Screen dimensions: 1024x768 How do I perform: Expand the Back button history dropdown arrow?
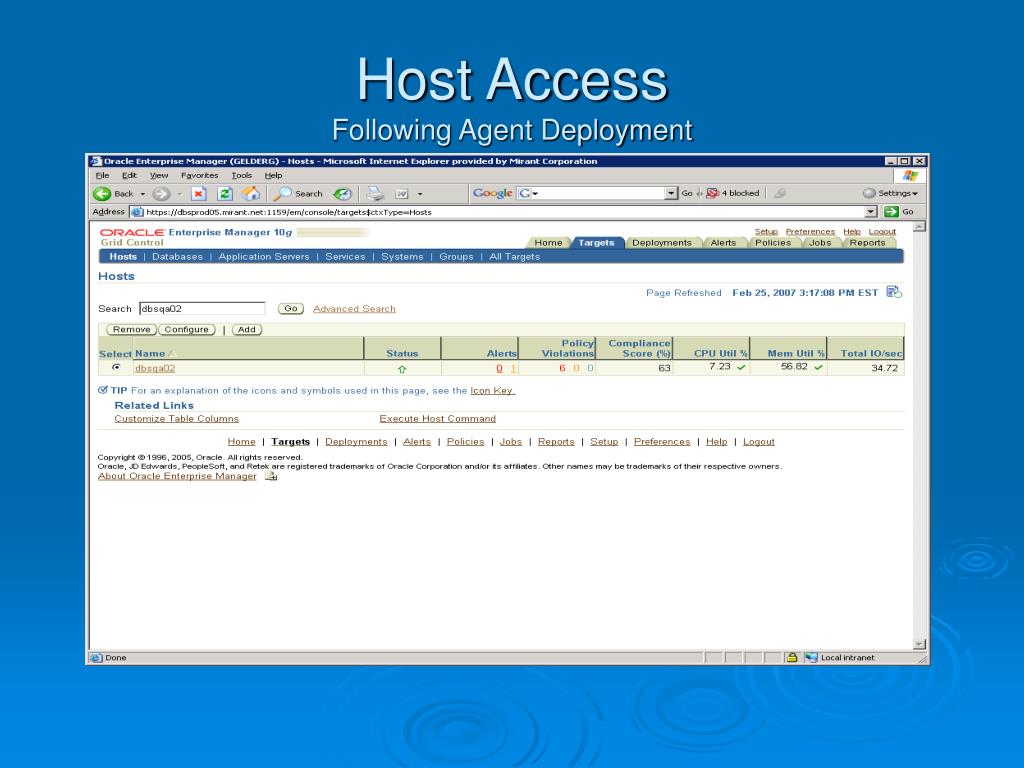tap(142, 194)
